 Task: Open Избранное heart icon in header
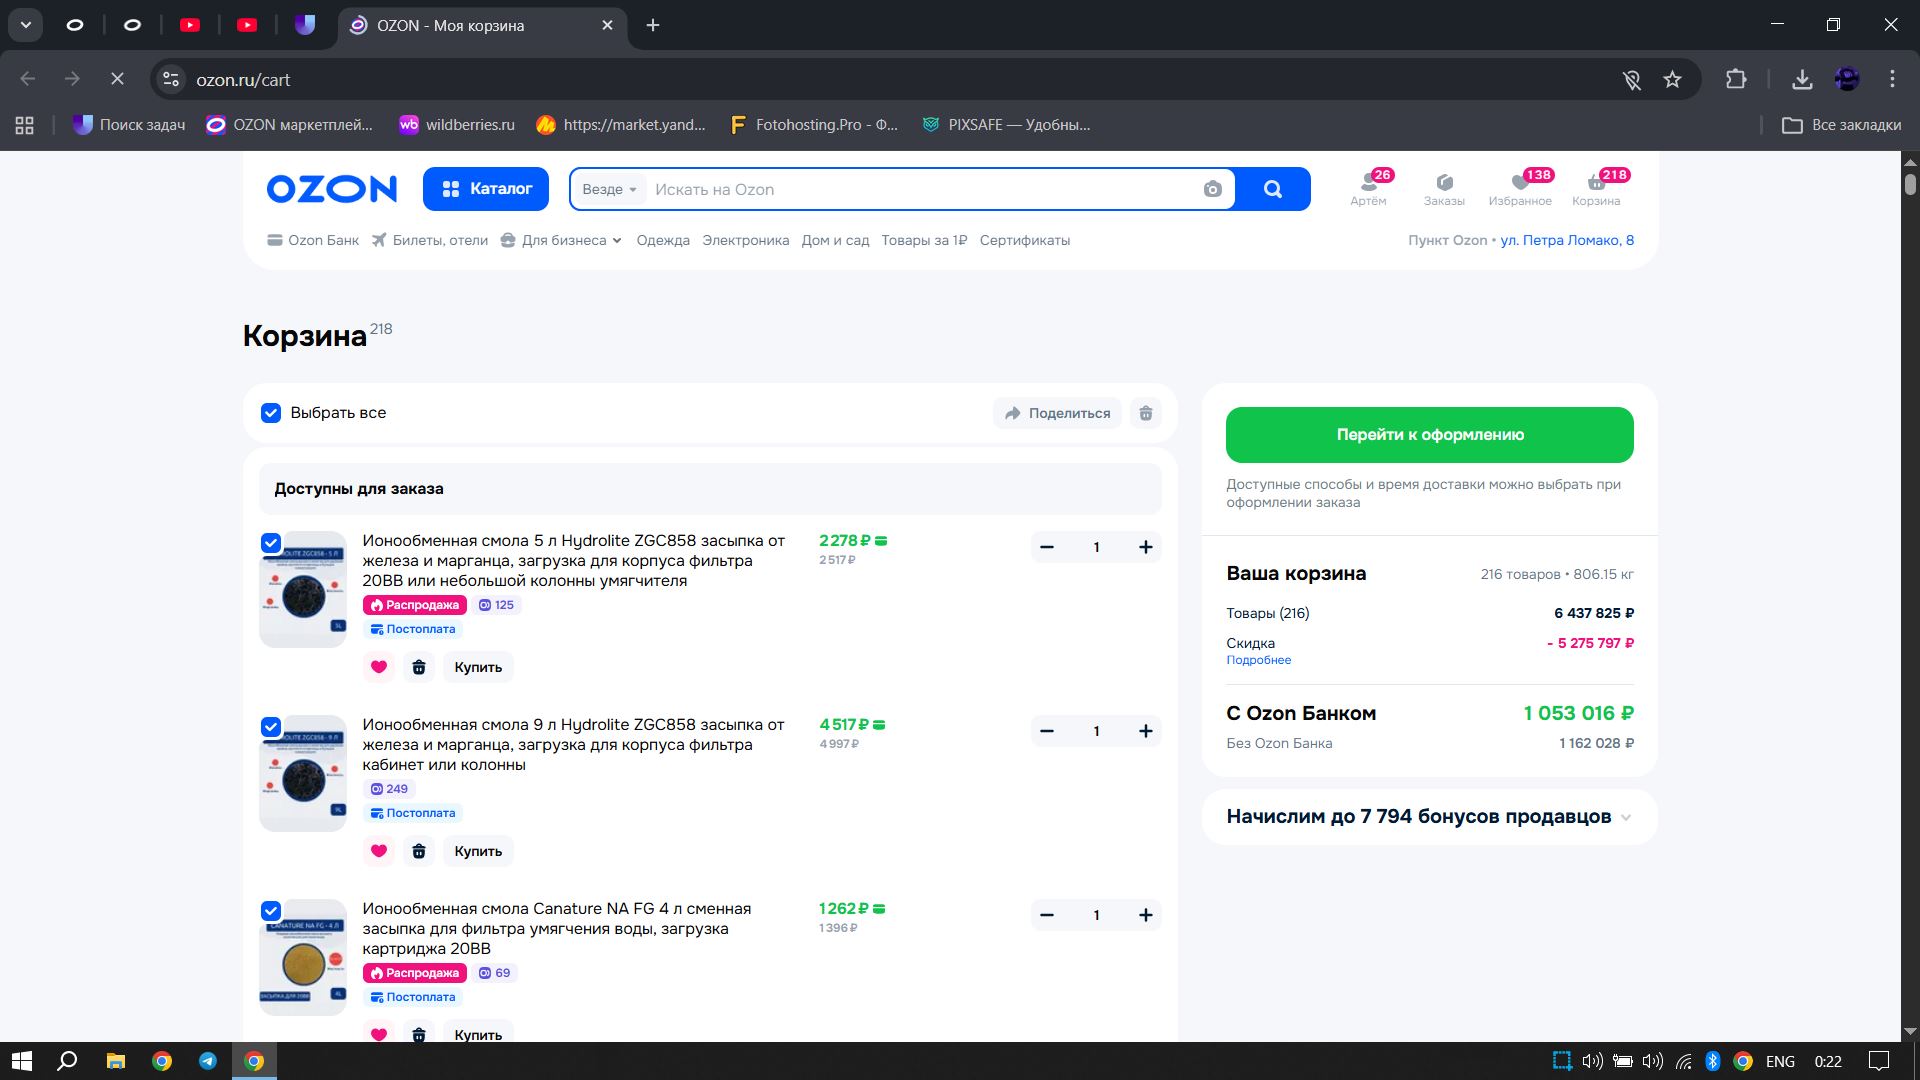[1520, 183]
